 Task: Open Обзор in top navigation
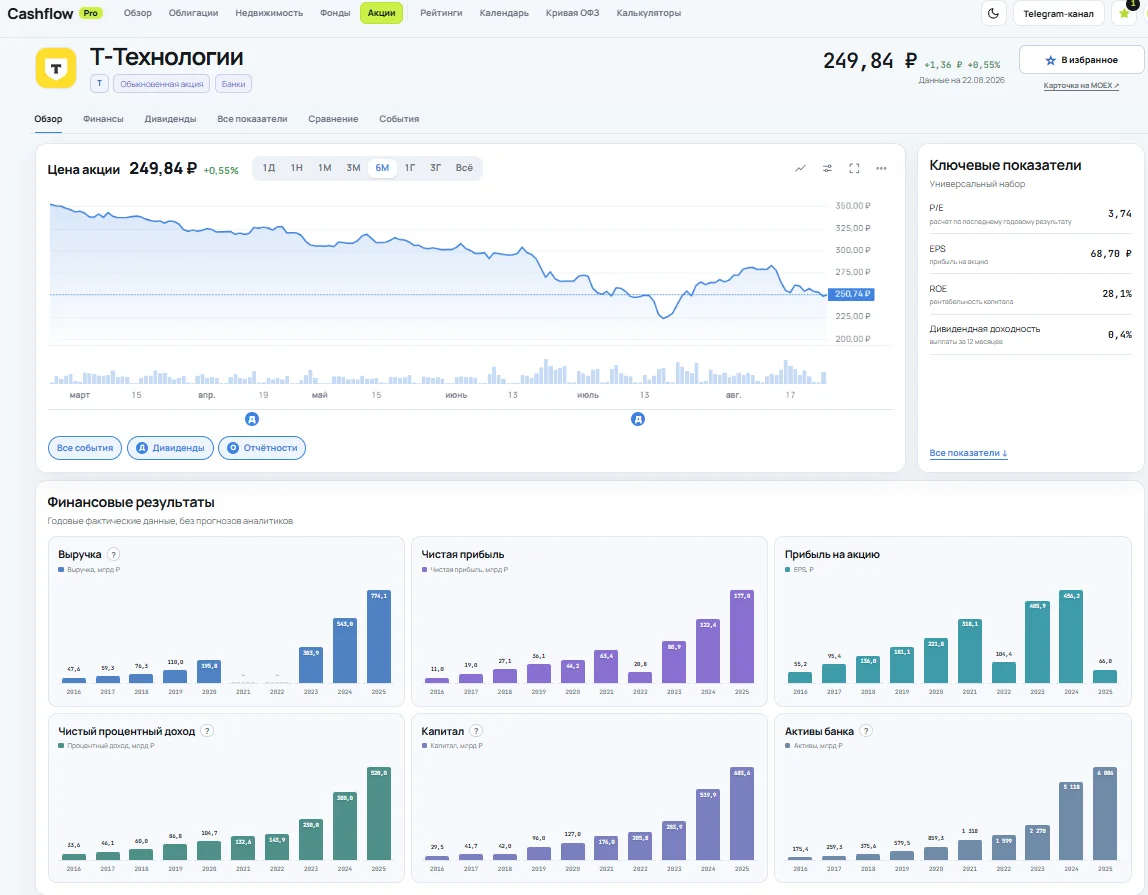click(138, 13)
